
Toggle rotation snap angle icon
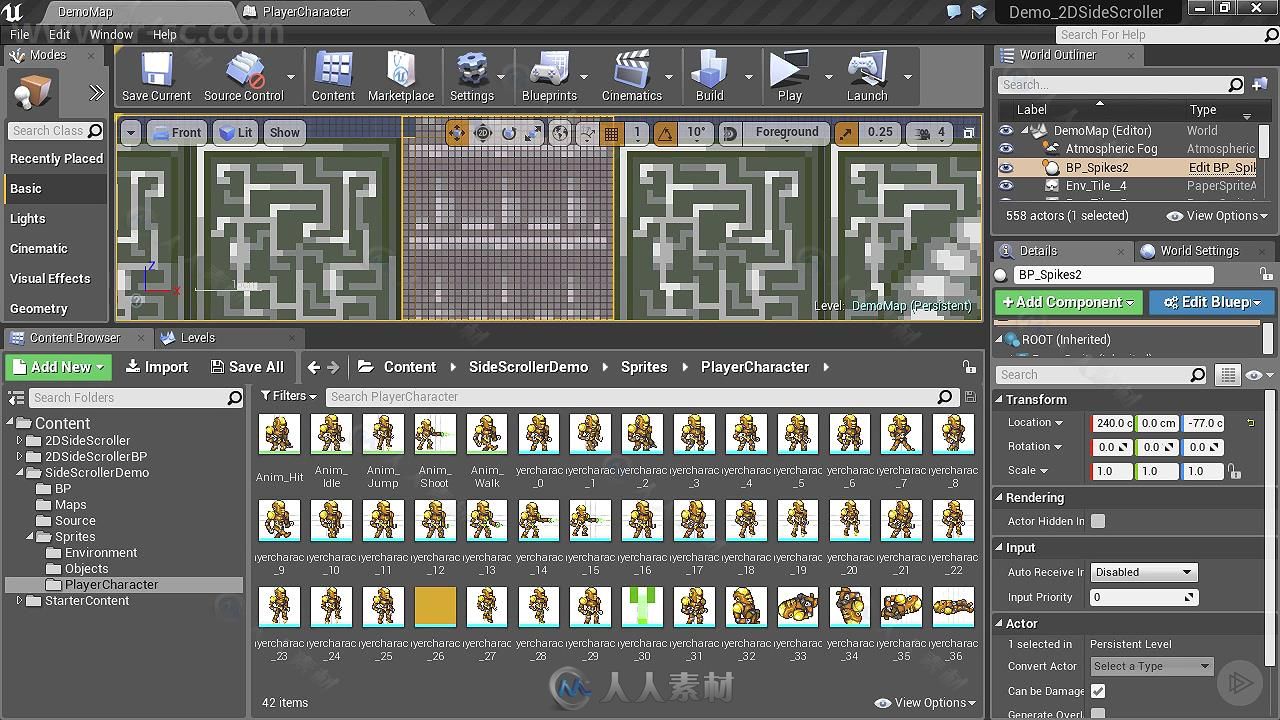pos(665,132)
